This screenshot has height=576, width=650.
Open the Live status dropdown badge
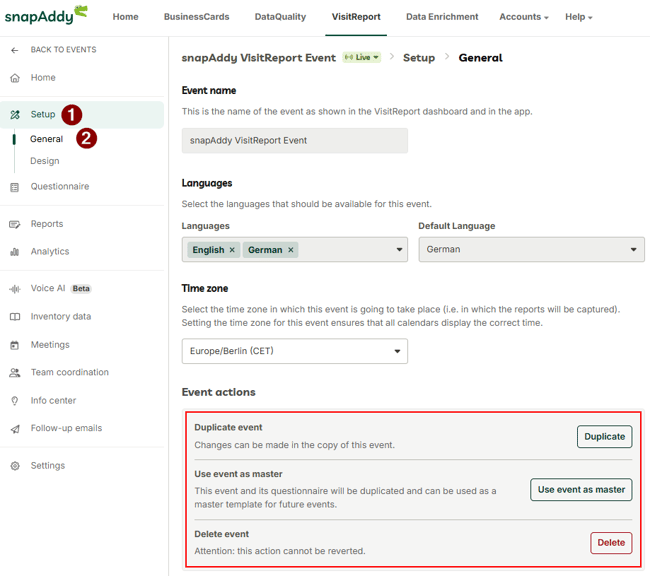pyautogui.click(x=361, y=57)
